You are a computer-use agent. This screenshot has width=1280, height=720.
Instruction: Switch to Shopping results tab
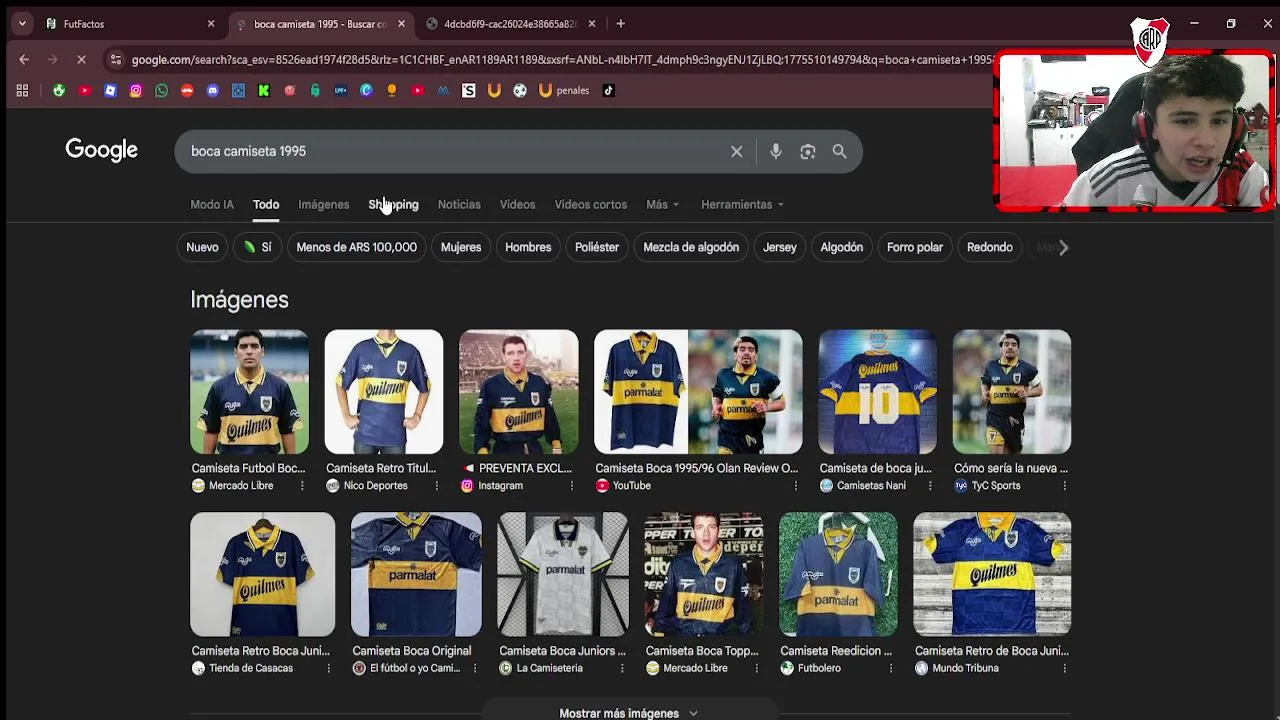pyautogui.click(x=393, y=204)
